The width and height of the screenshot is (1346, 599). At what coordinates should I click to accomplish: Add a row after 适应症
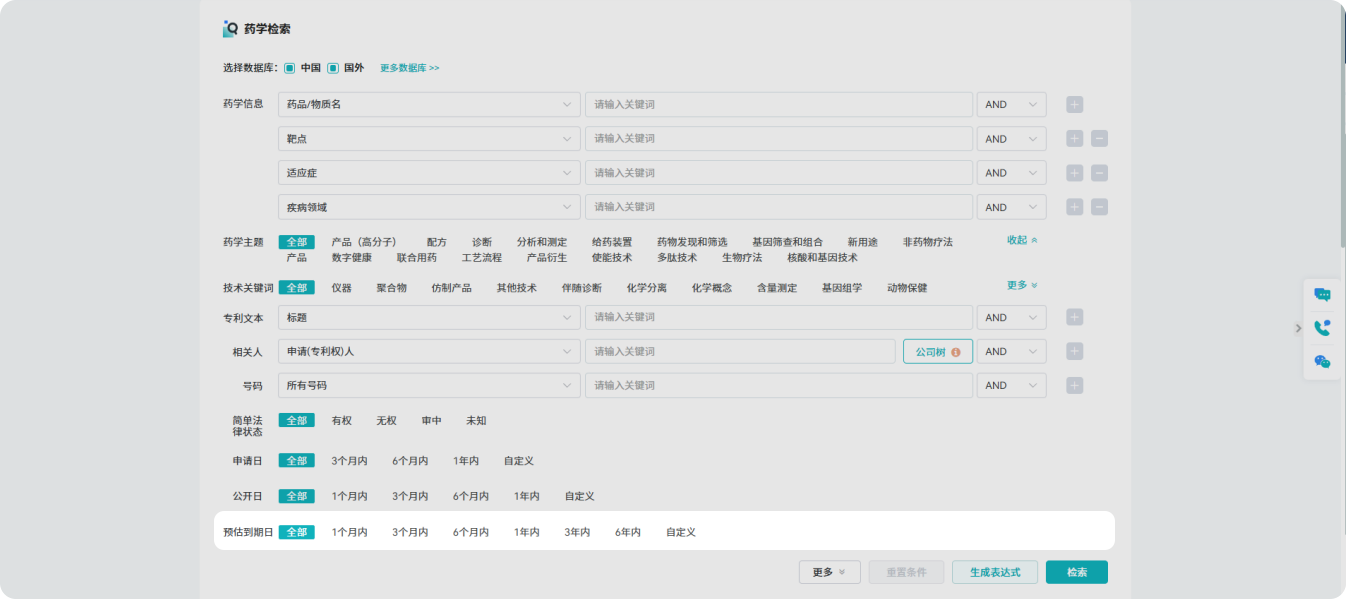(x=1075, y=173)
